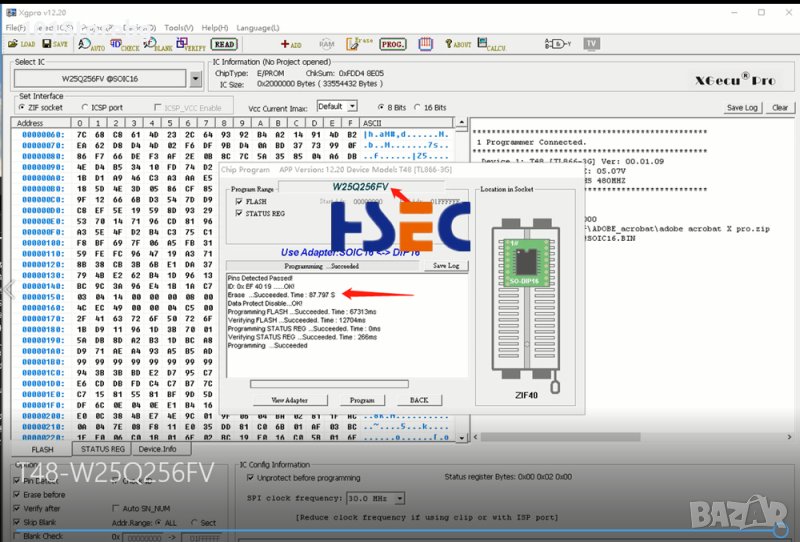Switch to the Device.Info tab
Image resolution: width=800 pixels, height=542 pixels.
tap(157, 449)
